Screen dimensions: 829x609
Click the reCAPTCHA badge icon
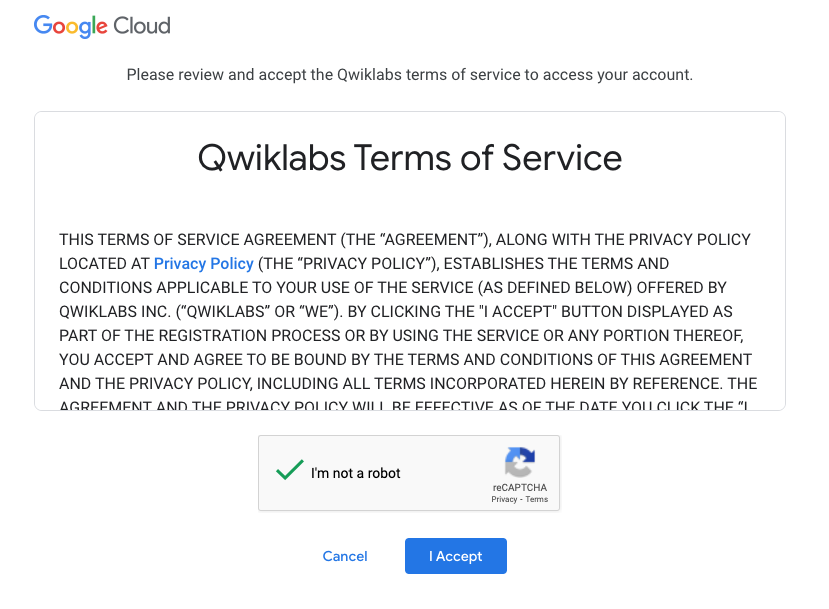[x=519, y=461]
